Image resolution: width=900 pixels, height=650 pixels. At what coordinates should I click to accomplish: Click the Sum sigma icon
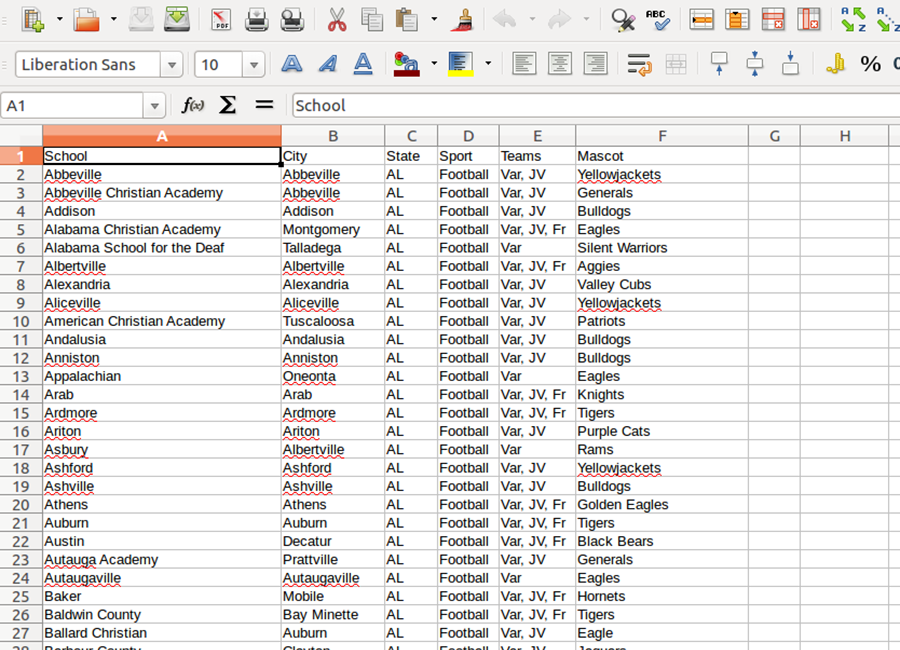pos(228,105)
